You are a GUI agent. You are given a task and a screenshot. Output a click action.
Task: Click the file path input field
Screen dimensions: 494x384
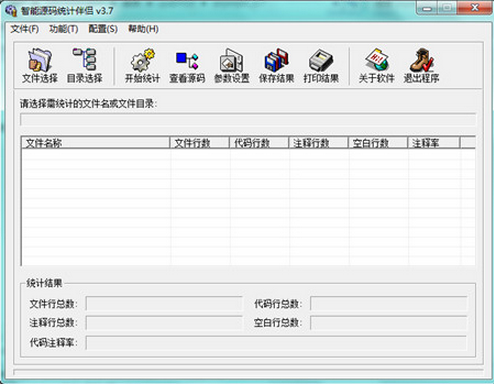[248, 120]
